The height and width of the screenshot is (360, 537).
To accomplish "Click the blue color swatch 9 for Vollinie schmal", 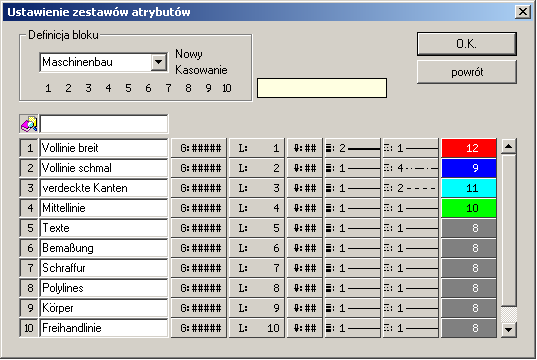I will point(469,168).
